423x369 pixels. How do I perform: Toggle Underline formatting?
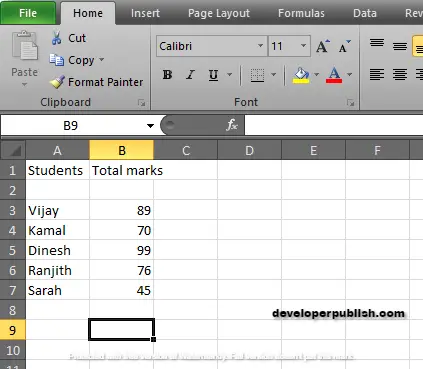point(213,75)
